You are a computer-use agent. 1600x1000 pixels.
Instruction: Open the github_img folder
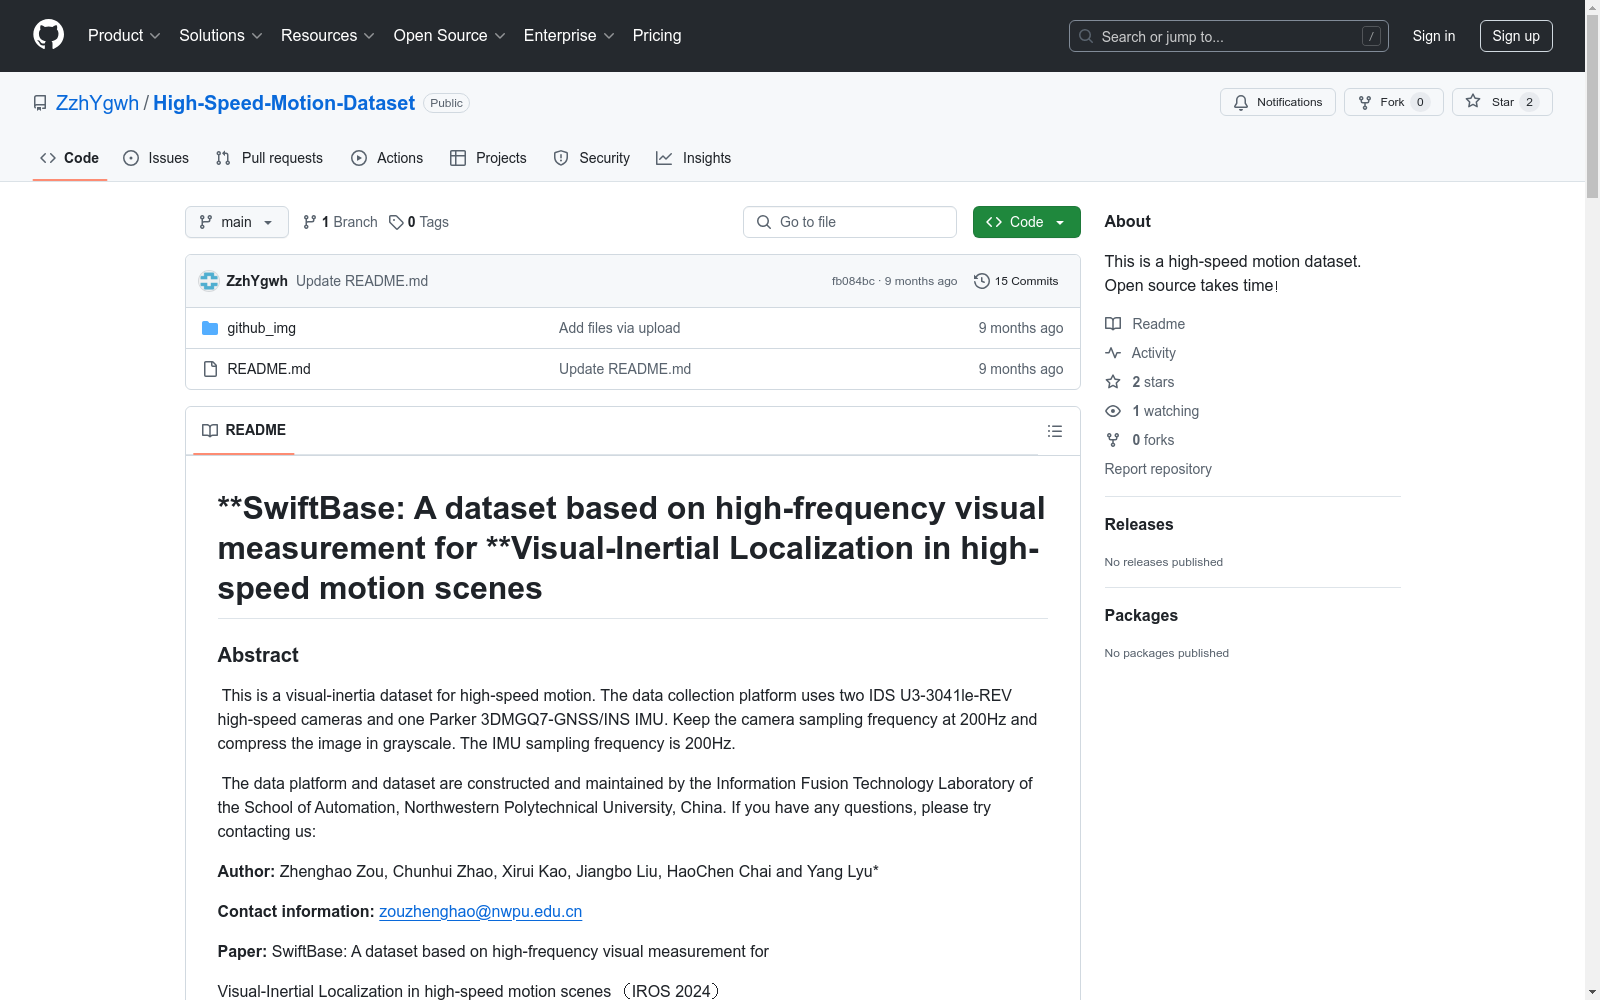pos(262,328)
